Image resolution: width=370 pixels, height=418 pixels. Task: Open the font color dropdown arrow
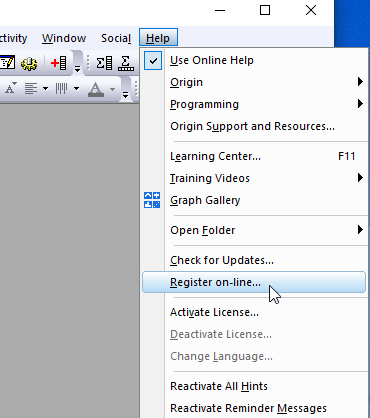click(112, 89)
